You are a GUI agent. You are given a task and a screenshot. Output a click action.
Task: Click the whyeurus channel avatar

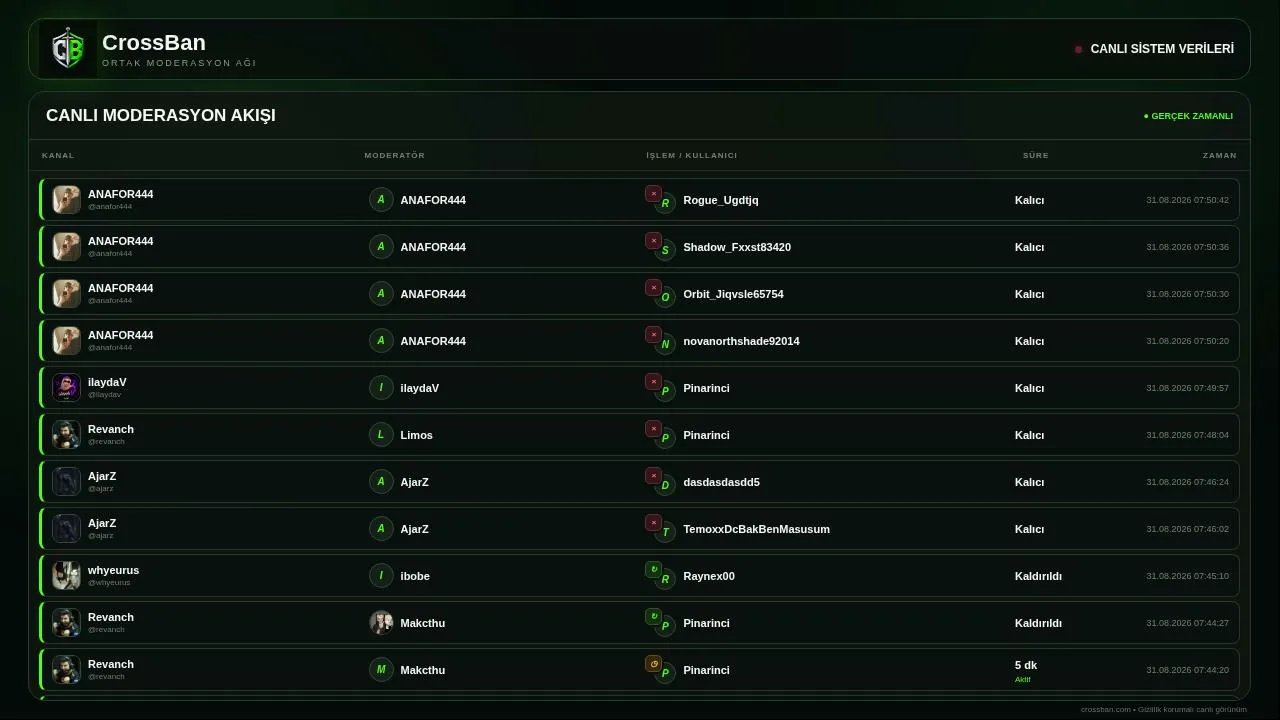coord(66,575)
